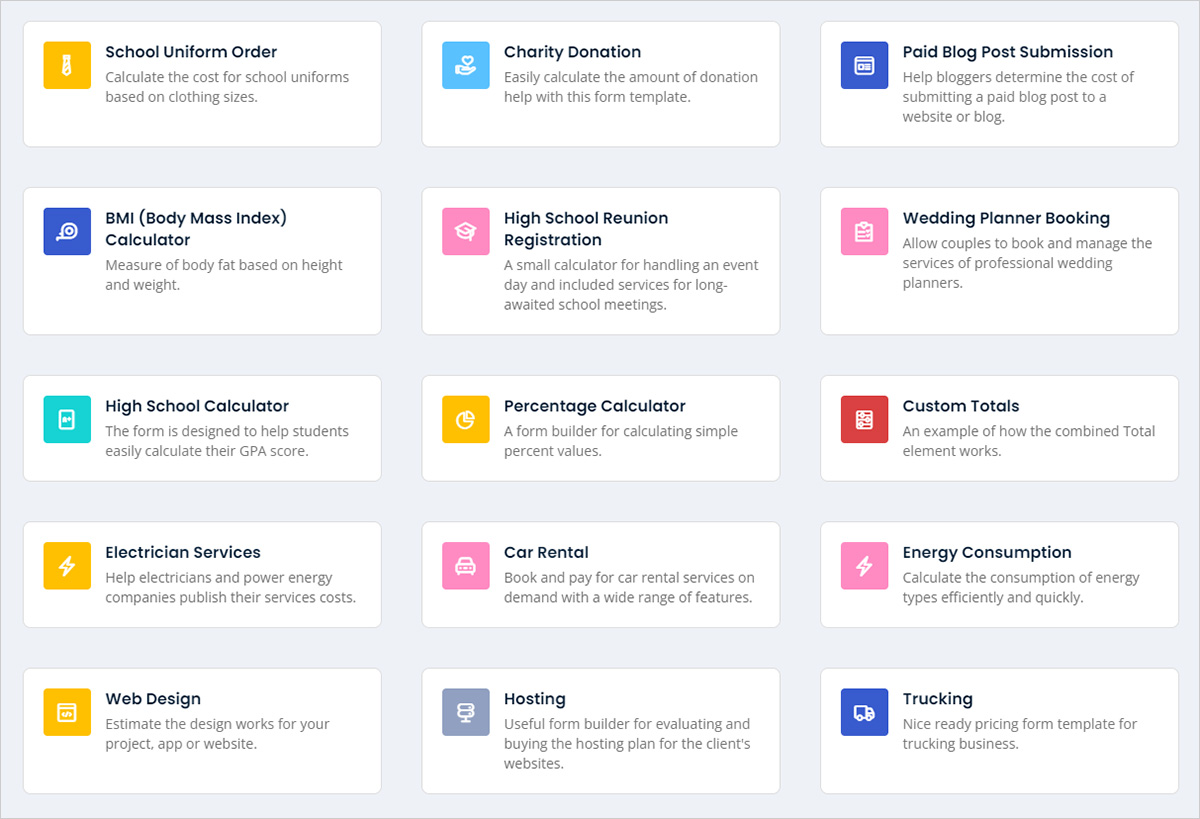Click the Trucking truck icon

(x=865, y=712)
